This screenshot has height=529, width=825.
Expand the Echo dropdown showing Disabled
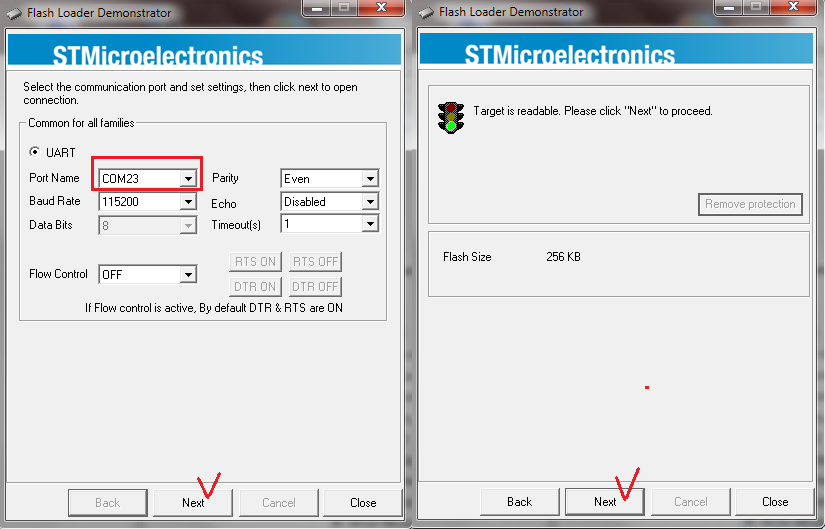coord(370,202)
